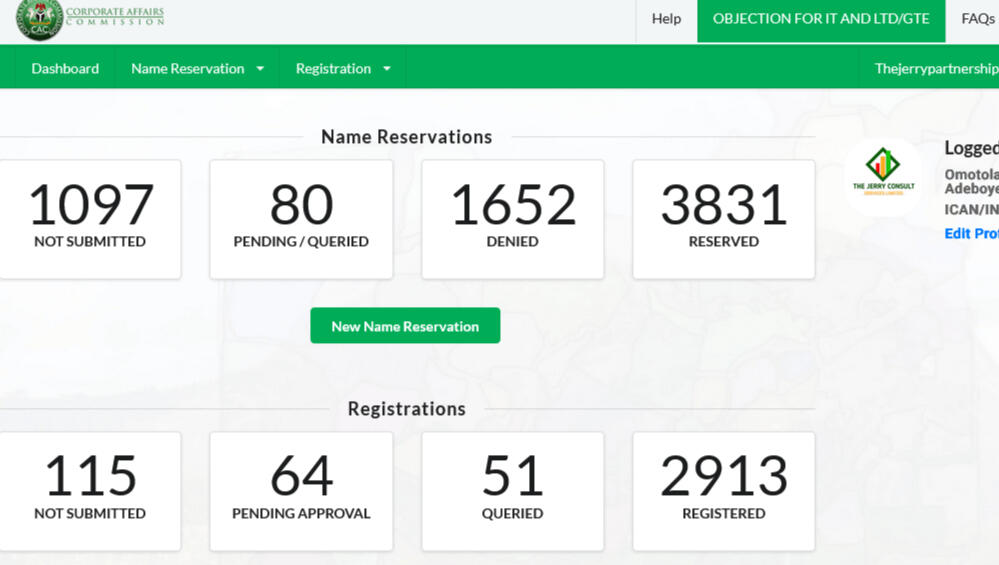999x565 pixels.
Task: Open the Help page
Action: (x=666, y=19)
